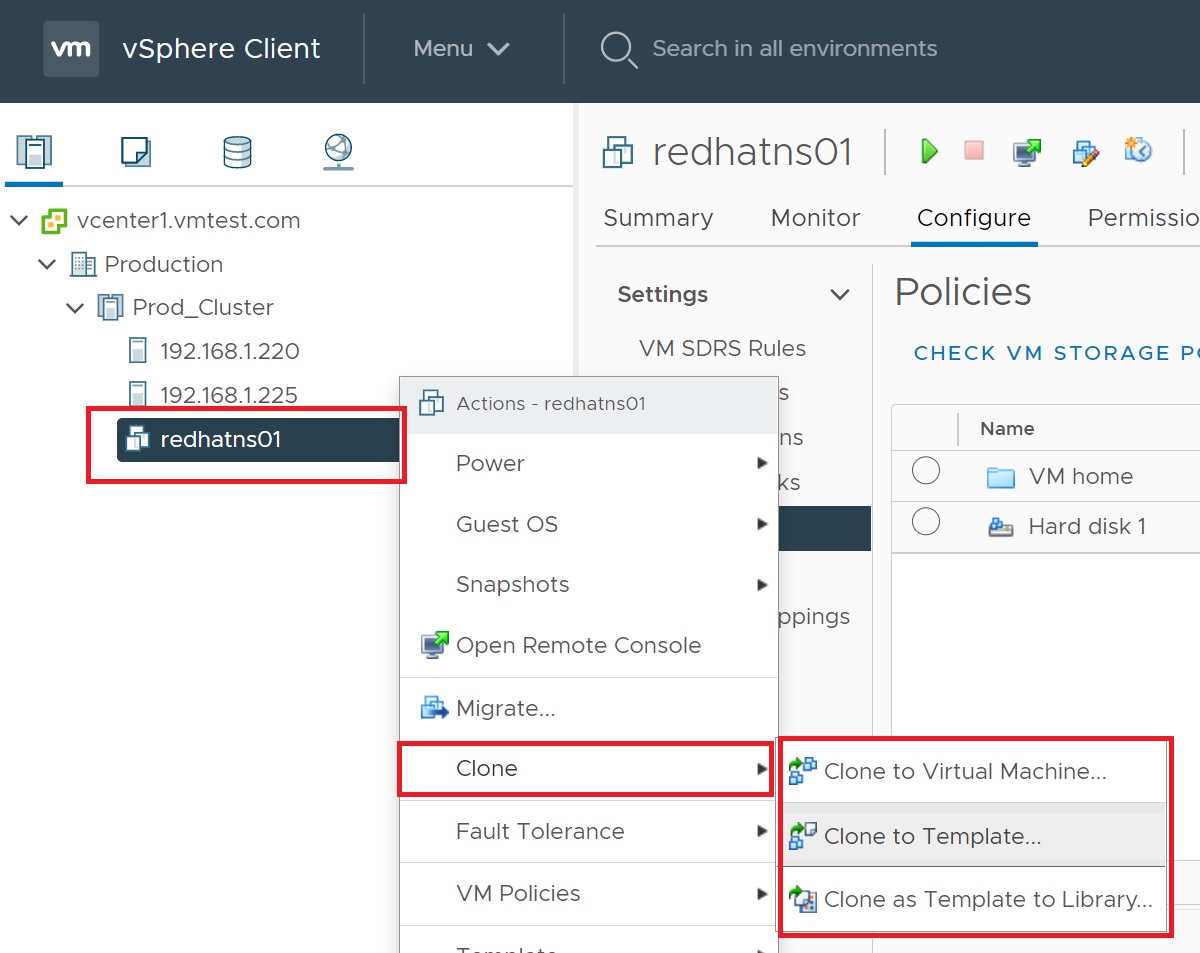Viewport: 1200px width, 953px height.
Task: Click the edit settings toolbar icon
Action: tap(1085, 152)
